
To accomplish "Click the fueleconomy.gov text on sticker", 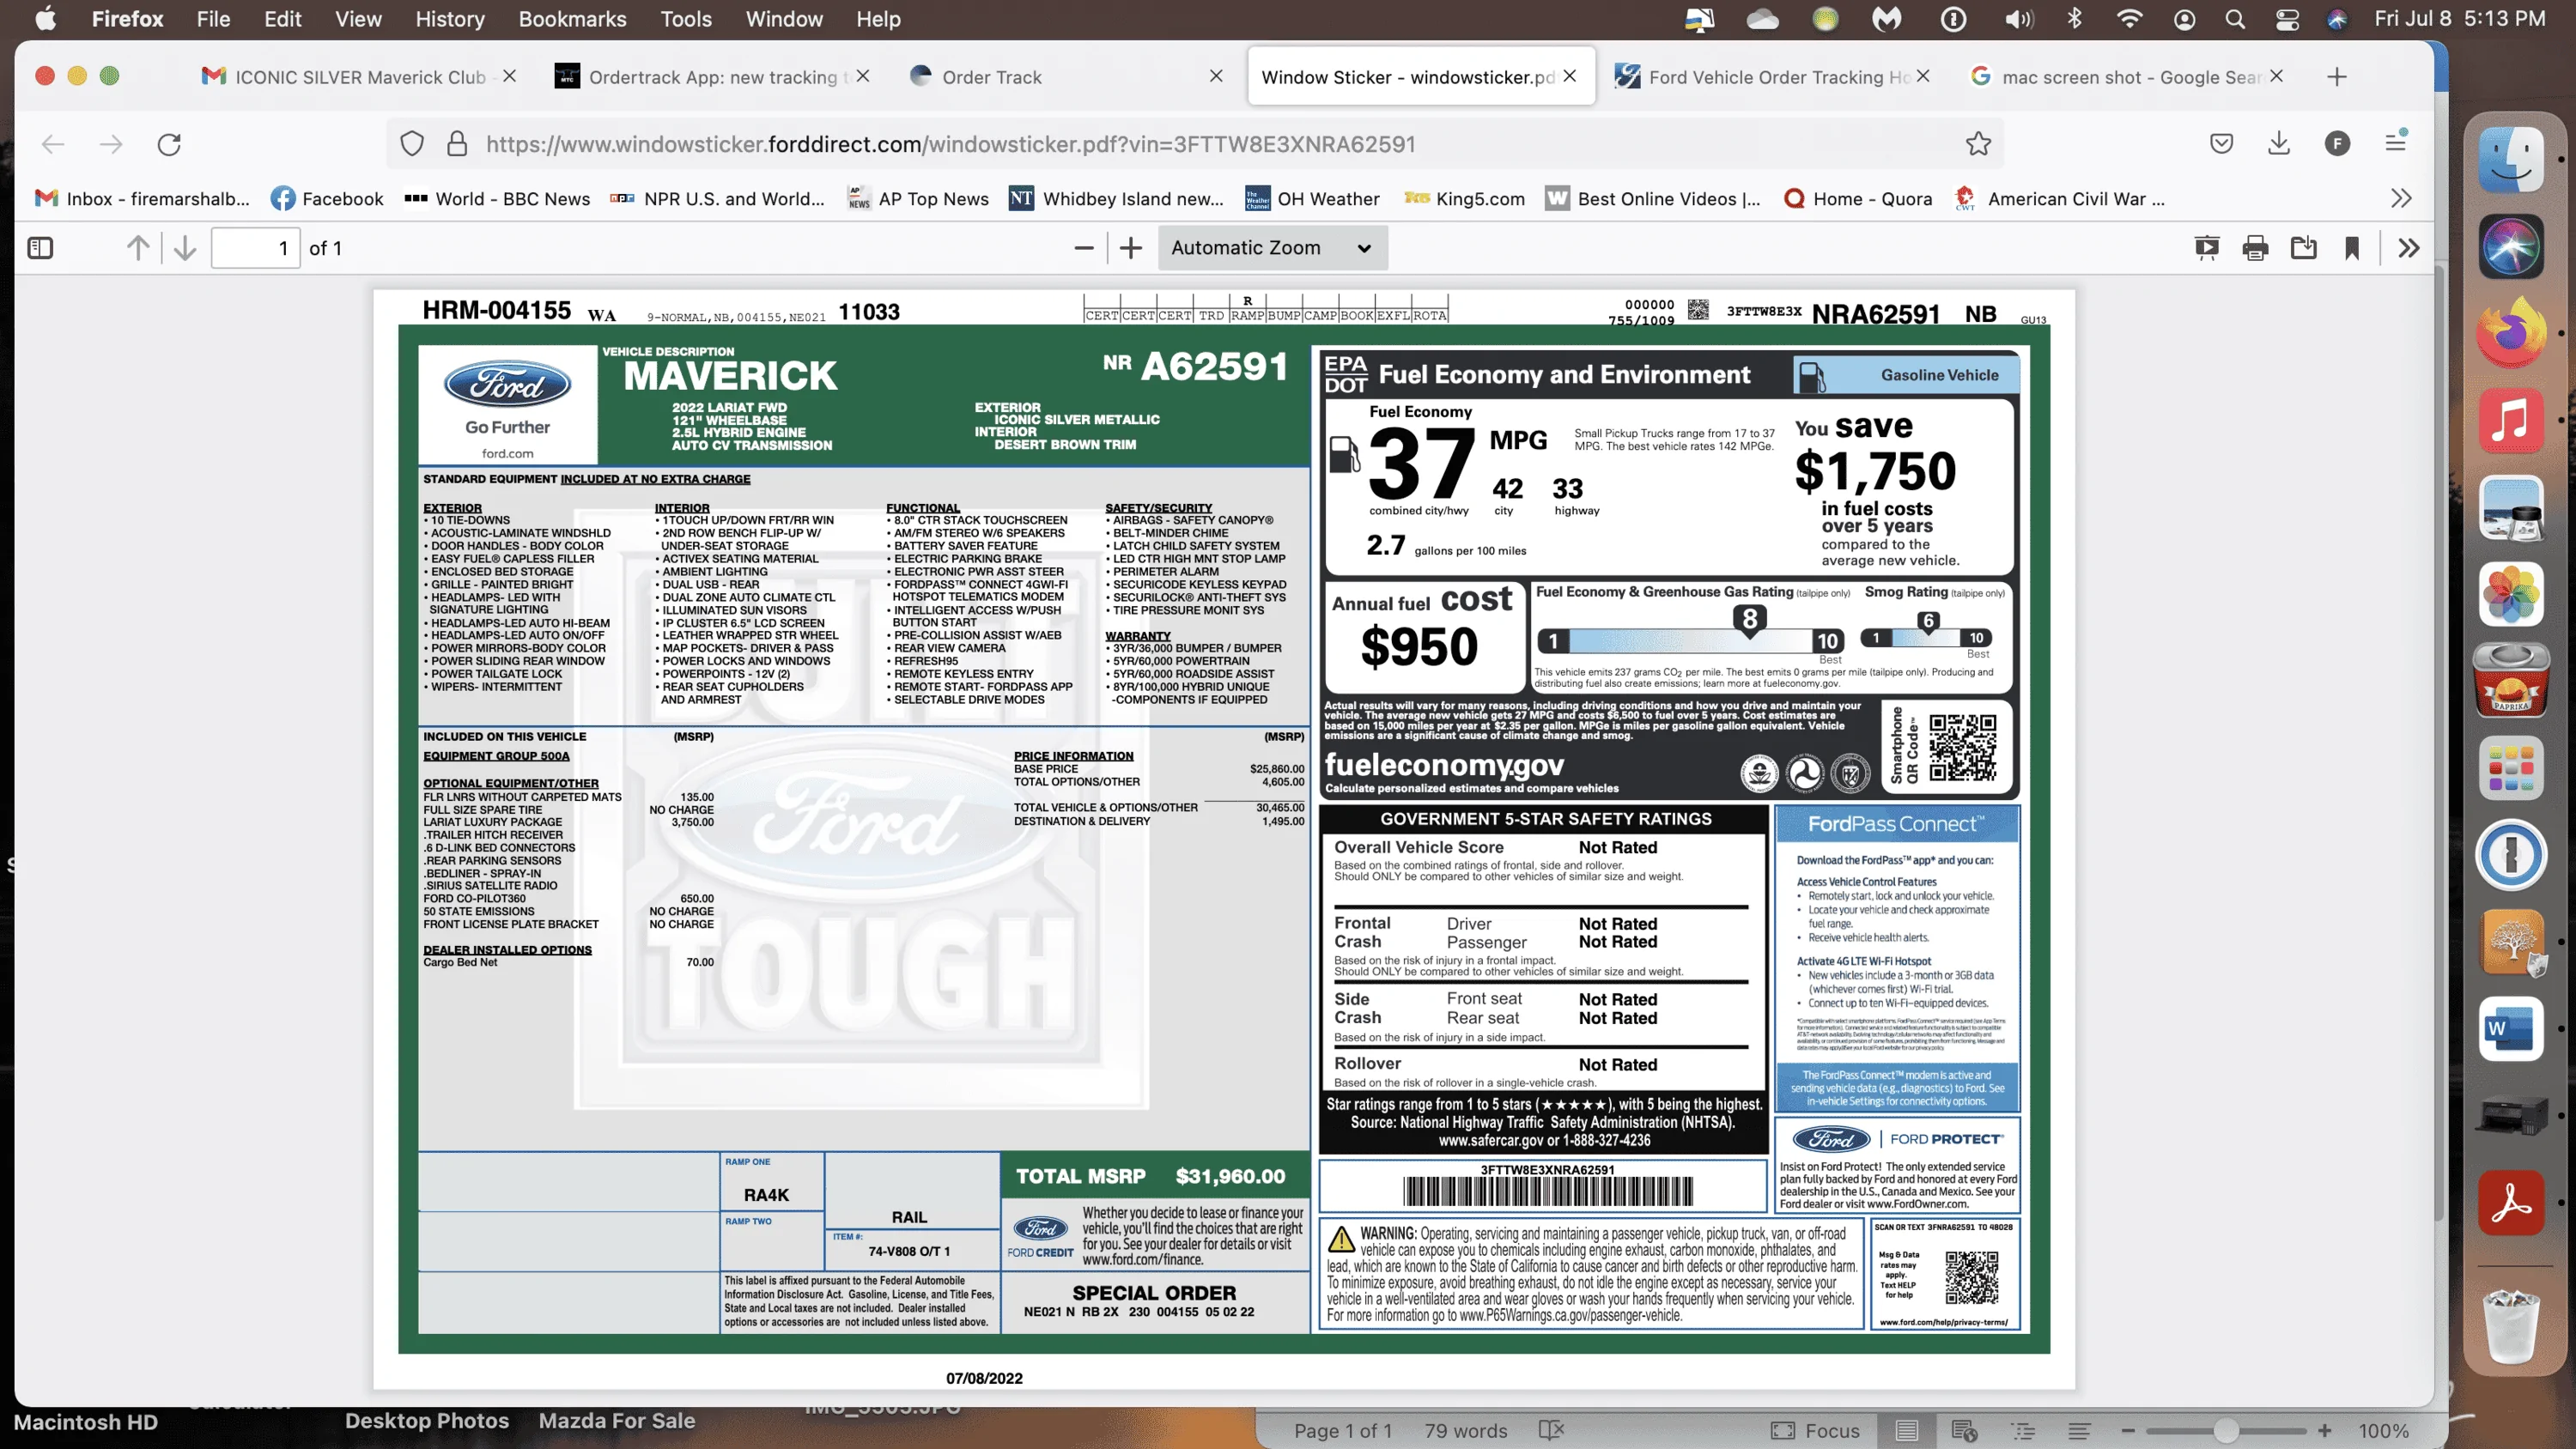I will tap(1444, 765).
